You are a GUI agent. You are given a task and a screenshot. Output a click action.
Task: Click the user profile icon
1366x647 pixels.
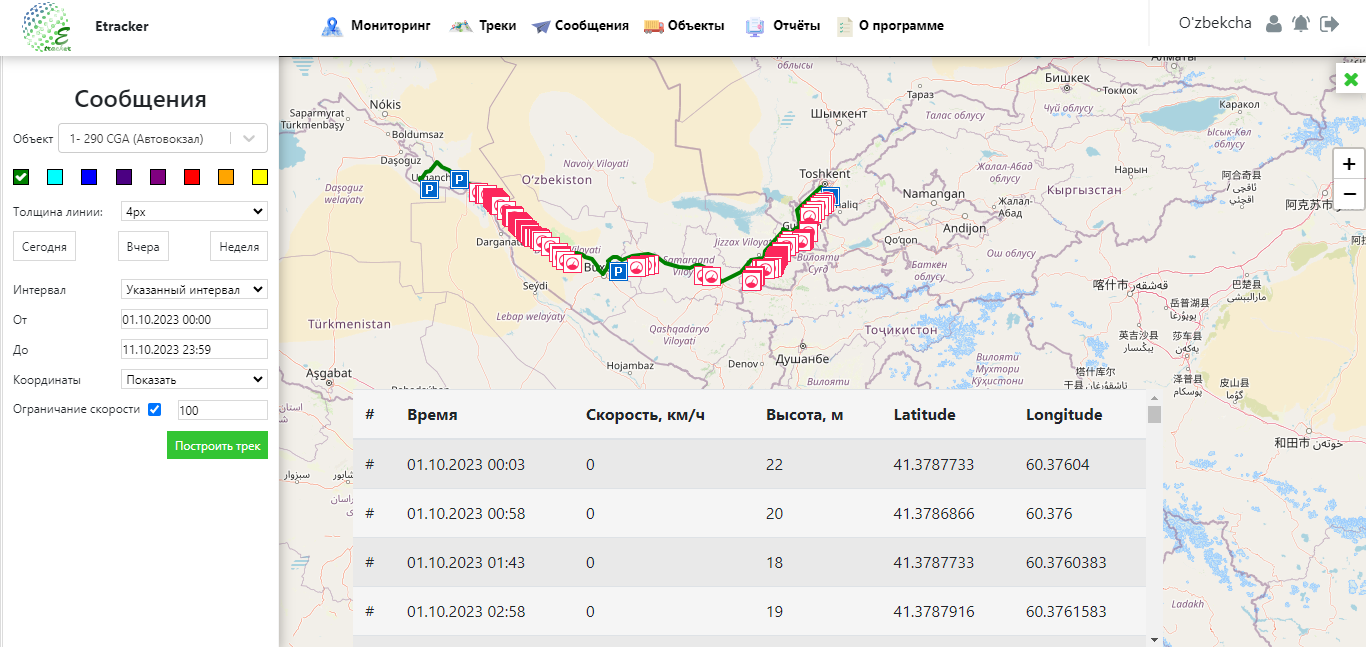pos(1273,24)
